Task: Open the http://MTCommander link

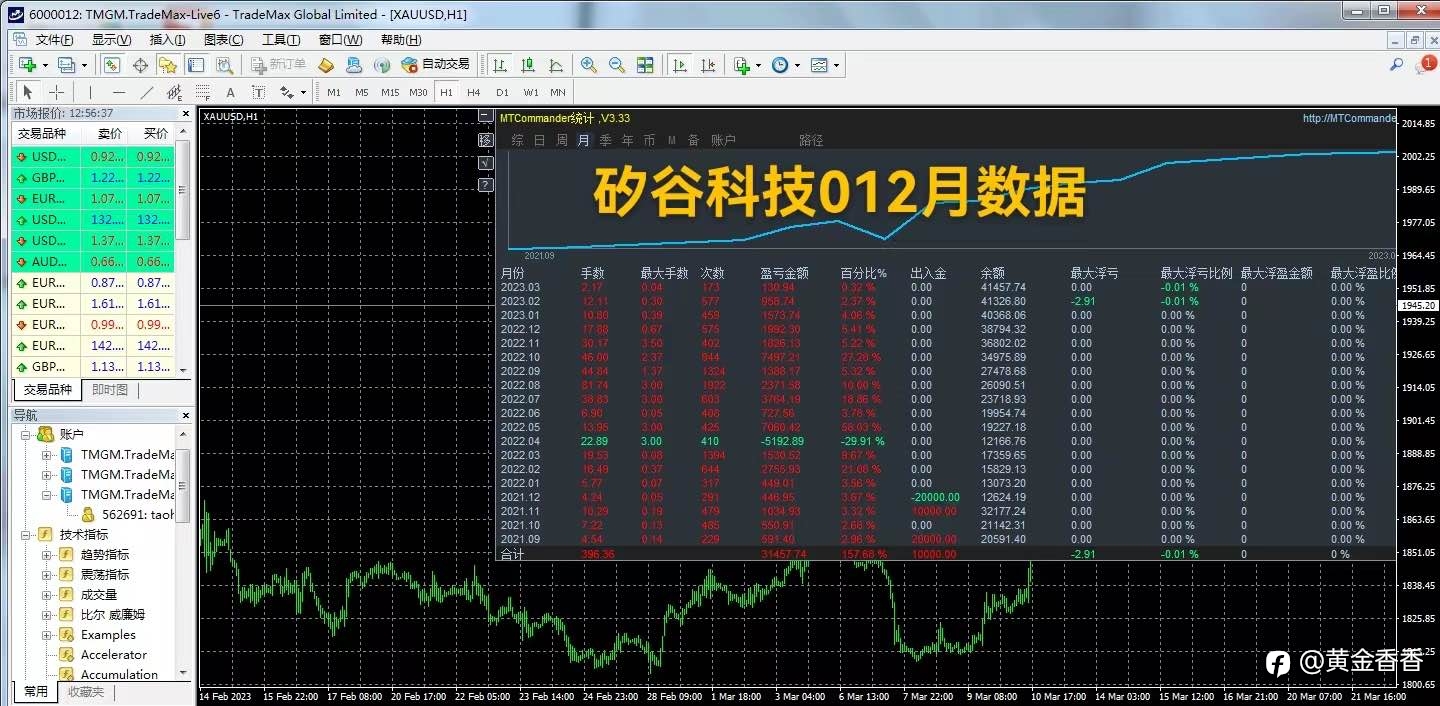Action: pyautogui.click(x=1348, y=118)
